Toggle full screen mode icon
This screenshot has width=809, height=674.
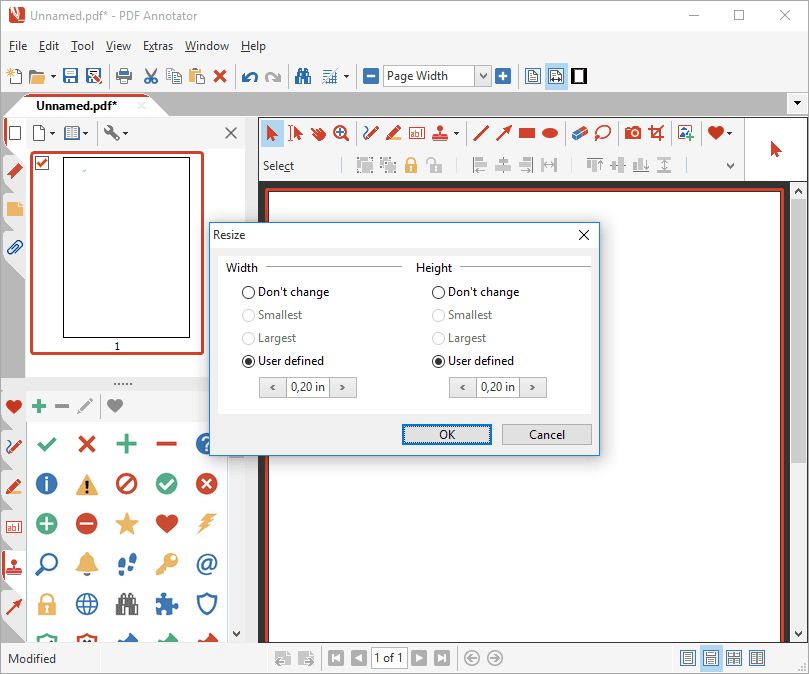(x=579, y=76)
